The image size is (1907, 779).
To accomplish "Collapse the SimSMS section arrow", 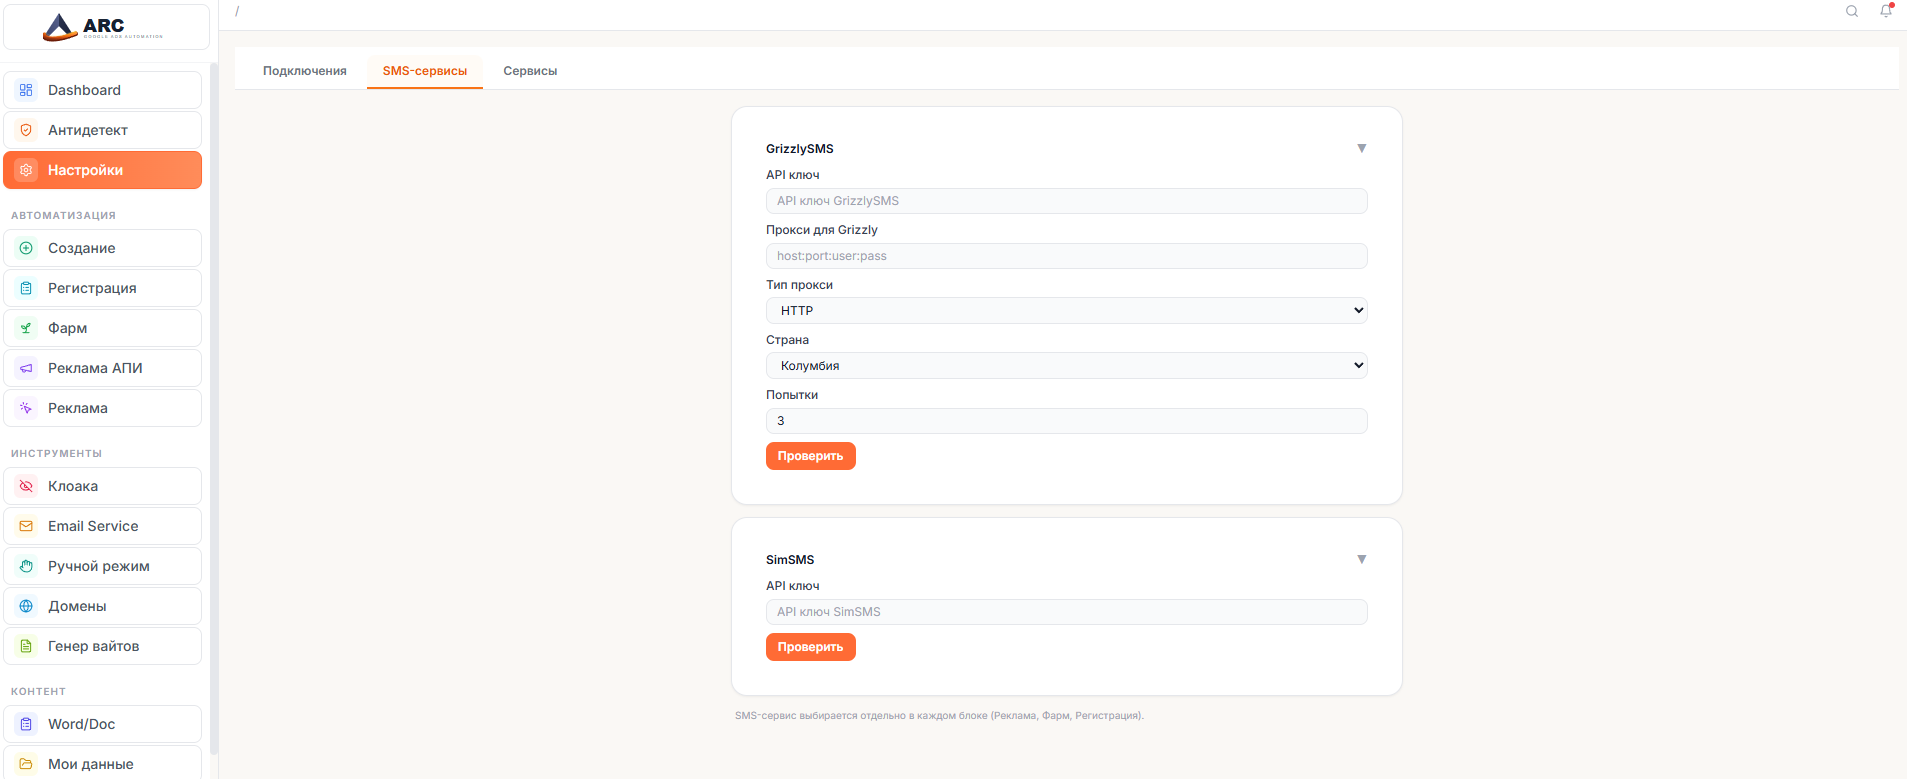I will (1361, 559).
